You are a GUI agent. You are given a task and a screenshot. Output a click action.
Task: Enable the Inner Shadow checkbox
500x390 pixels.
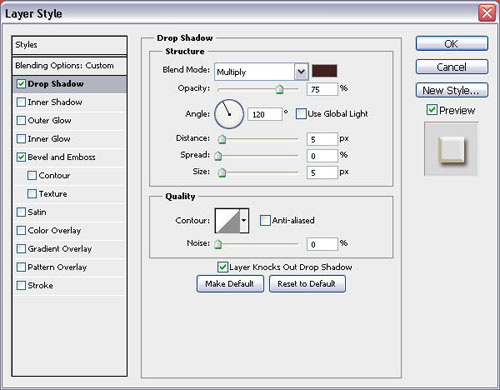coord(21,102)
